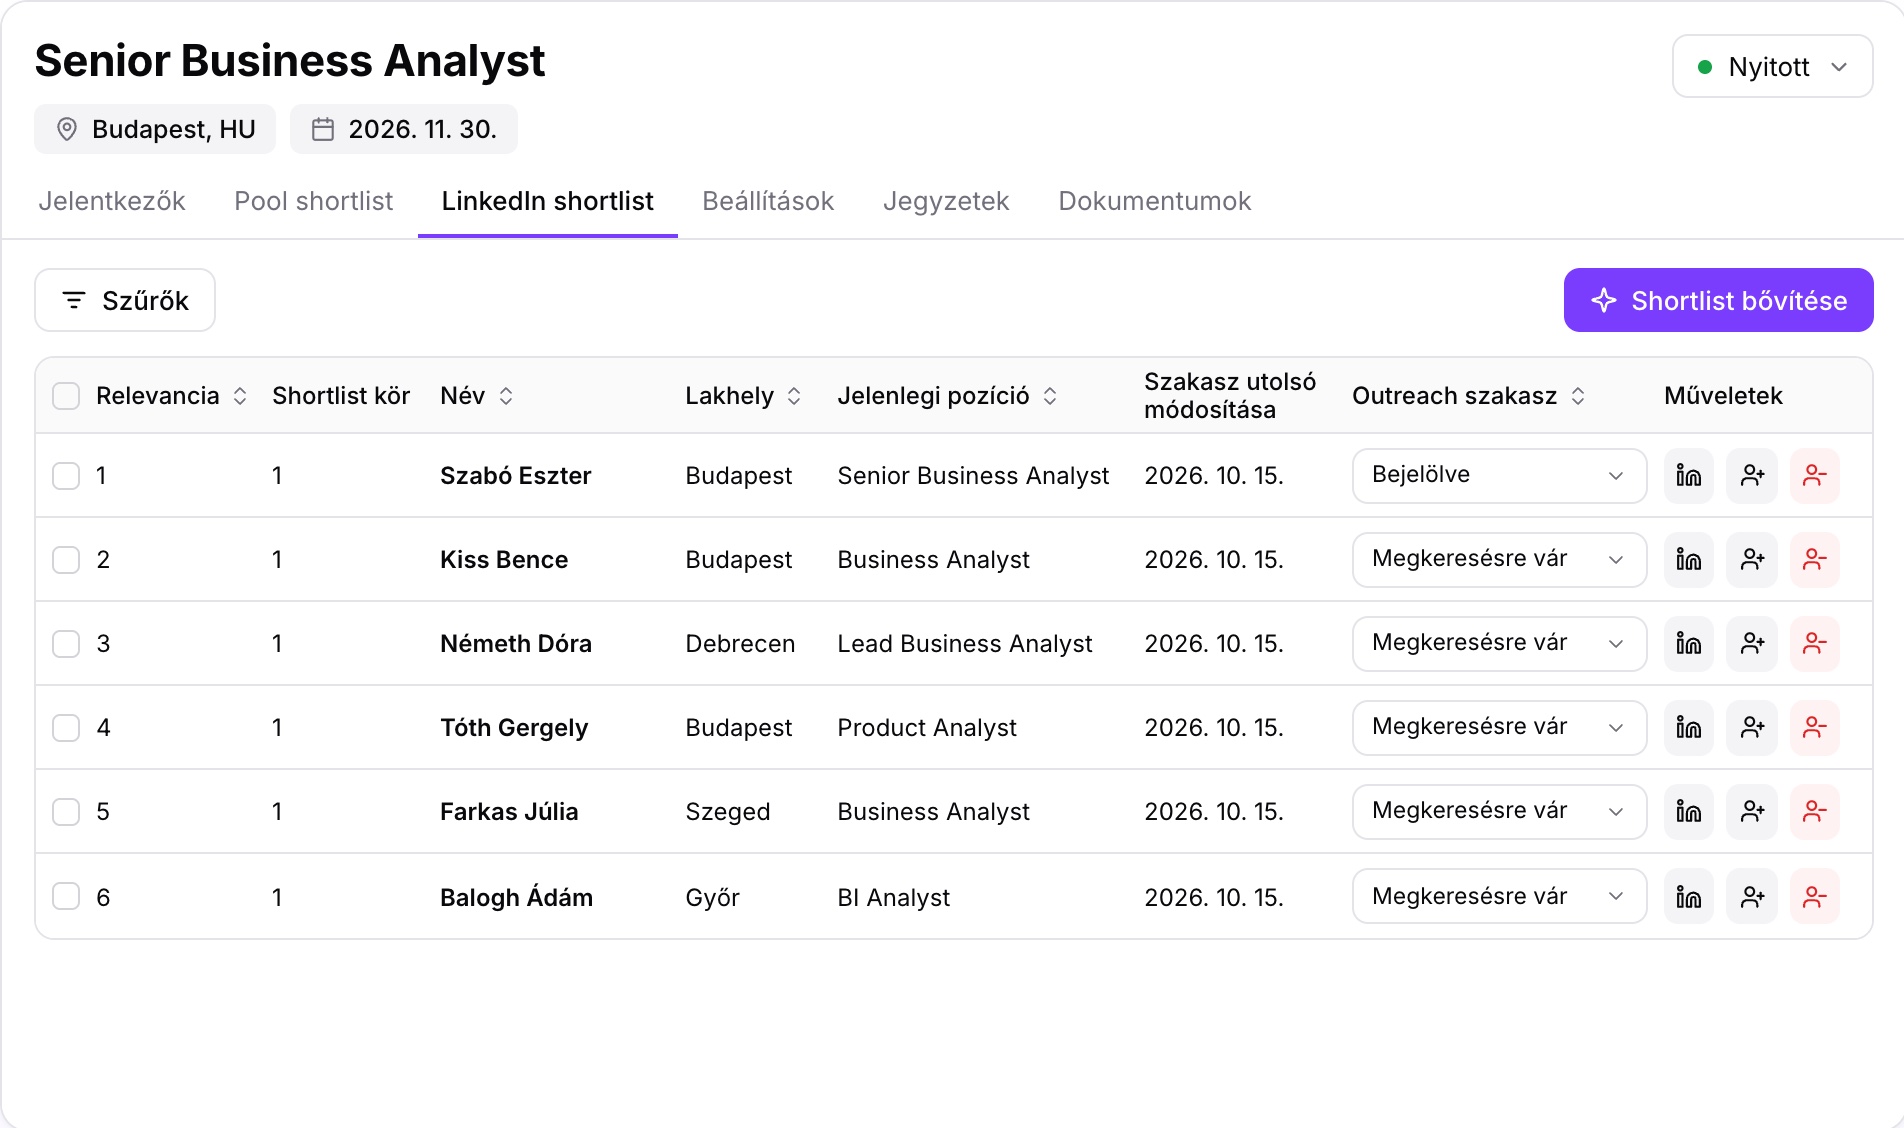Viewport: 1904px width, 1128px height.
Task: Remove Szabó Eszter from shortlist
Action: [1815, 475]
